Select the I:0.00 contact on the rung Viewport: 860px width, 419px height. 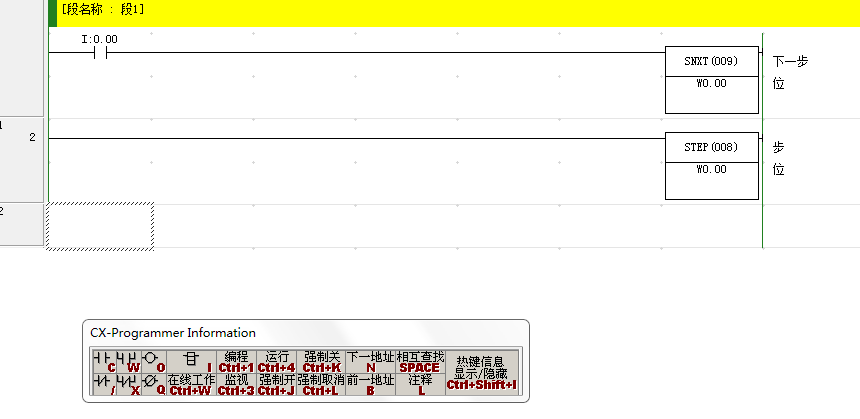[99, 52]
